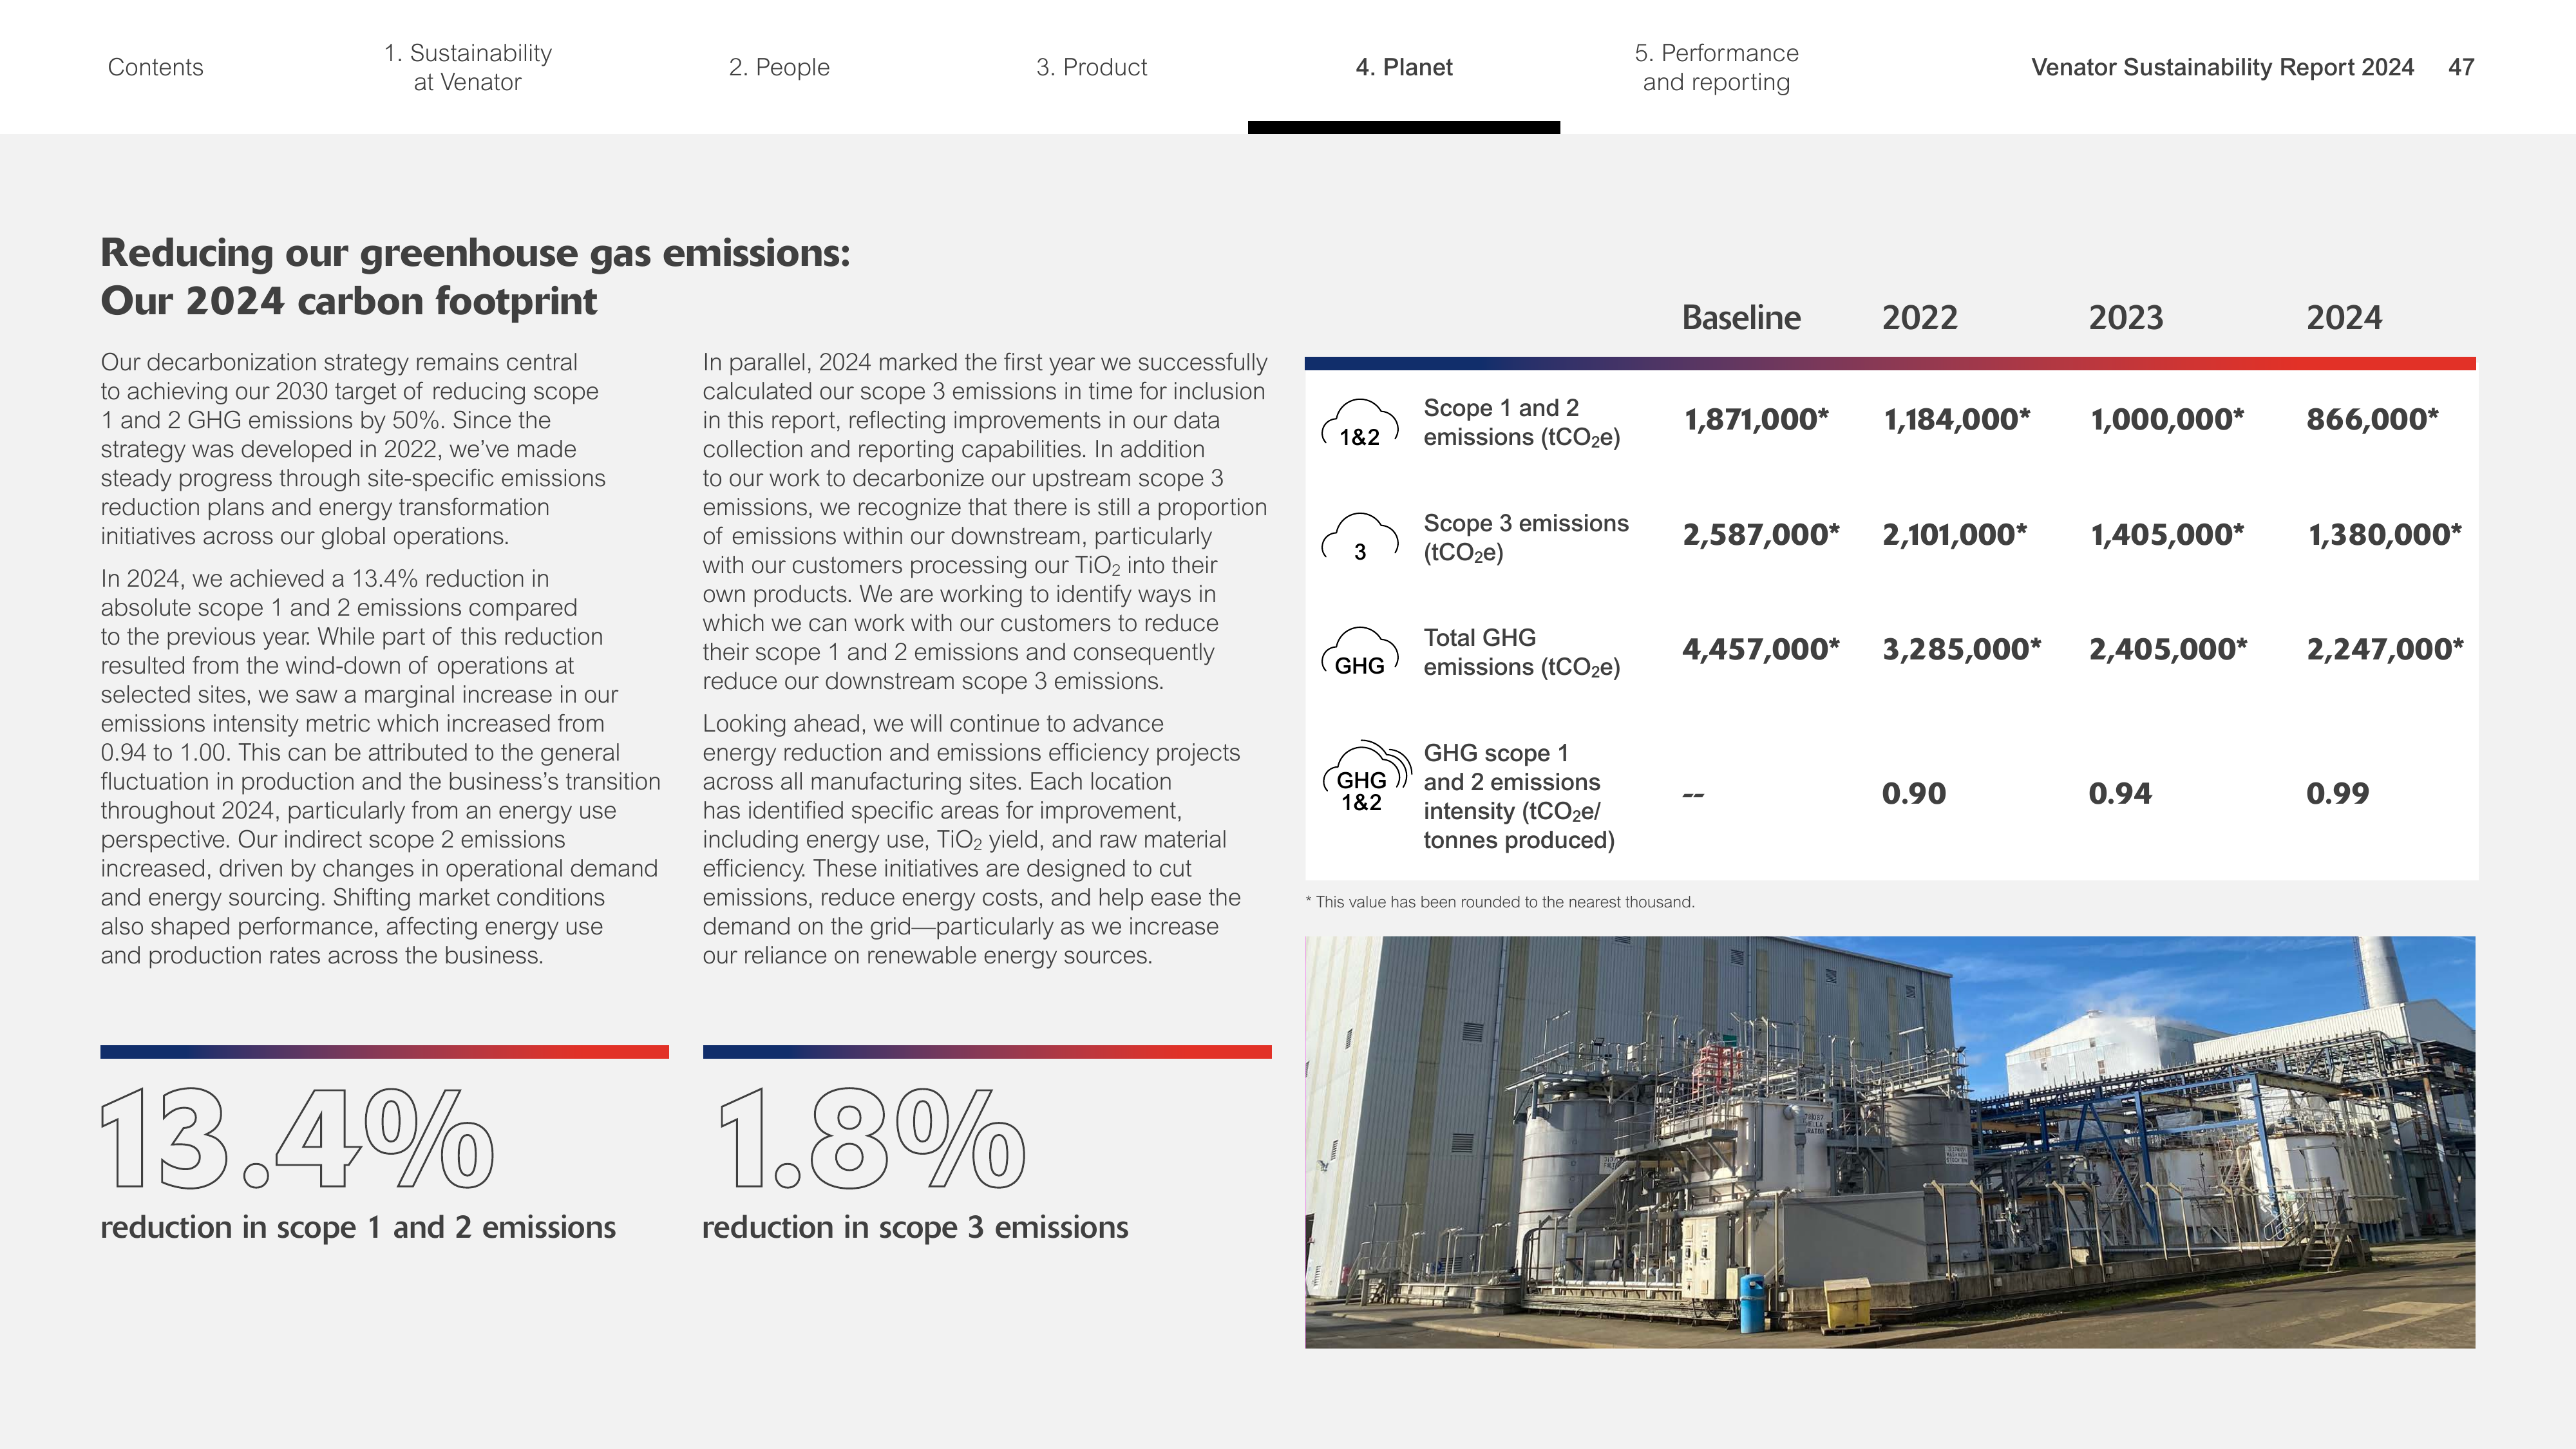Select the 3,285,000* total GHG value
Screen dimensions: 2576x1449
tap(1962, 649)
